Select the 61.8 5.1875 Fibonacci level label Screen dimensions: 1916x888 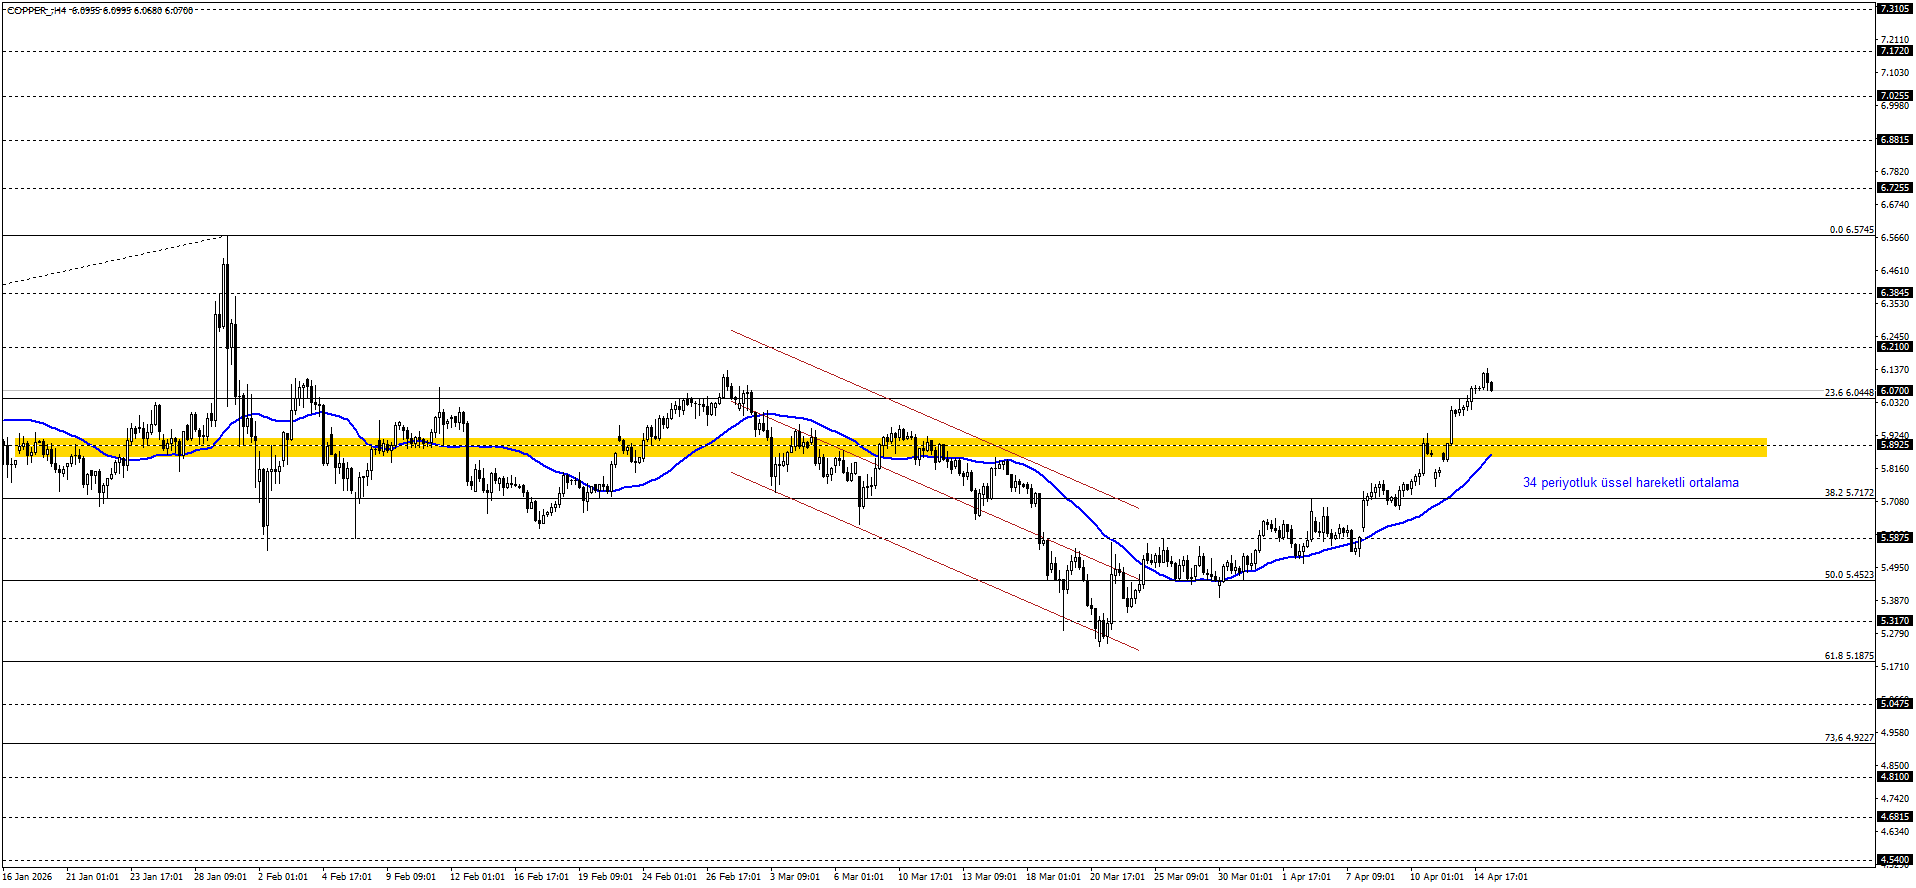[x=1849, y=656]
